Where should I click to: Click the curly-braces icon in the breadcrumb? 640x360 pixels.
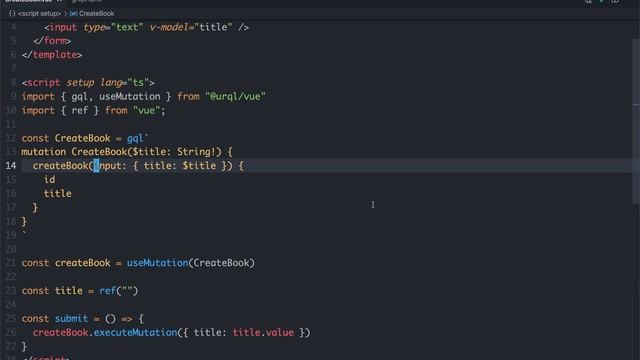tap(12, 13)
